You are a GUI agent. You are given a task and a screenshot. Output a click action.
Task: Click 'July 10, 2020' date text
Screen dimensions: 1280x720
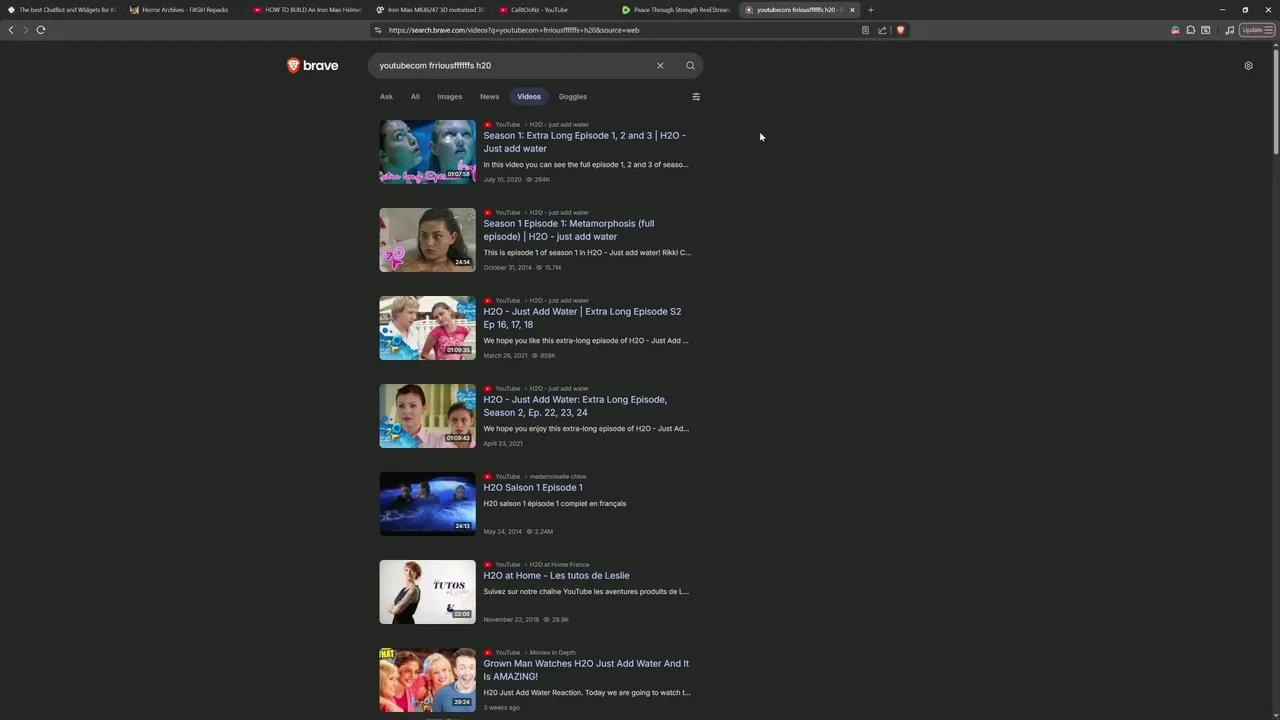(502, 180)
